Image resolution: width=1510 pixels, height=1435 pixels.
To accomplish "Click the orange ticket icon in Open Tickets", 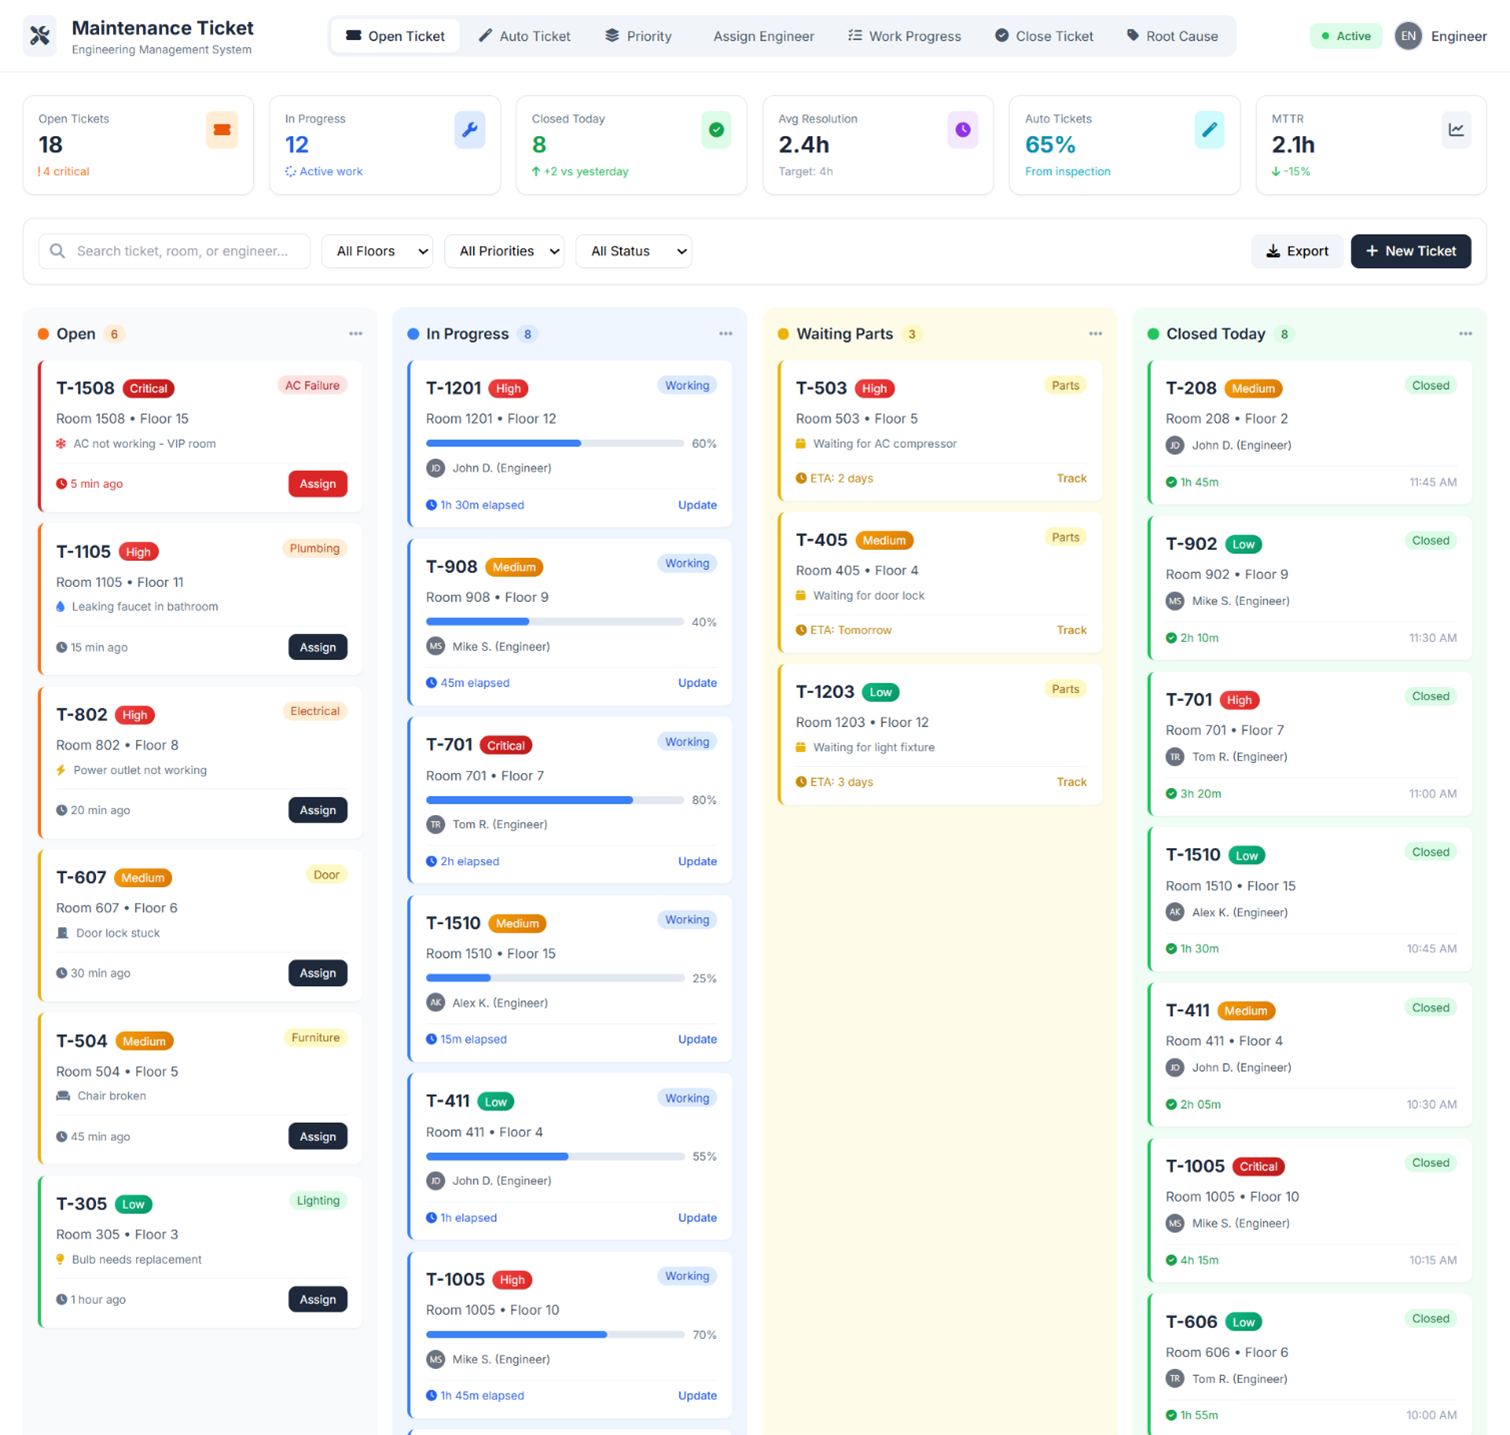I will (222, 130).
